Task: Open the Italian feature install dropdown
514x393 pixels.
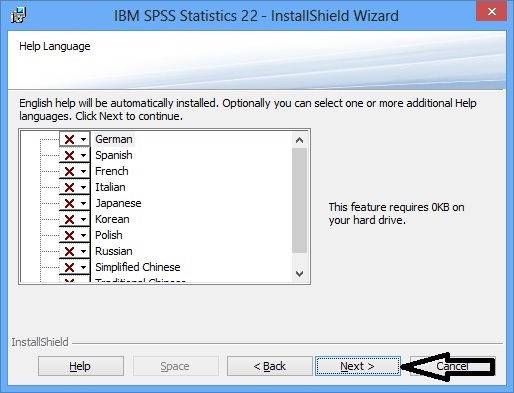Action: click(75, 187)
